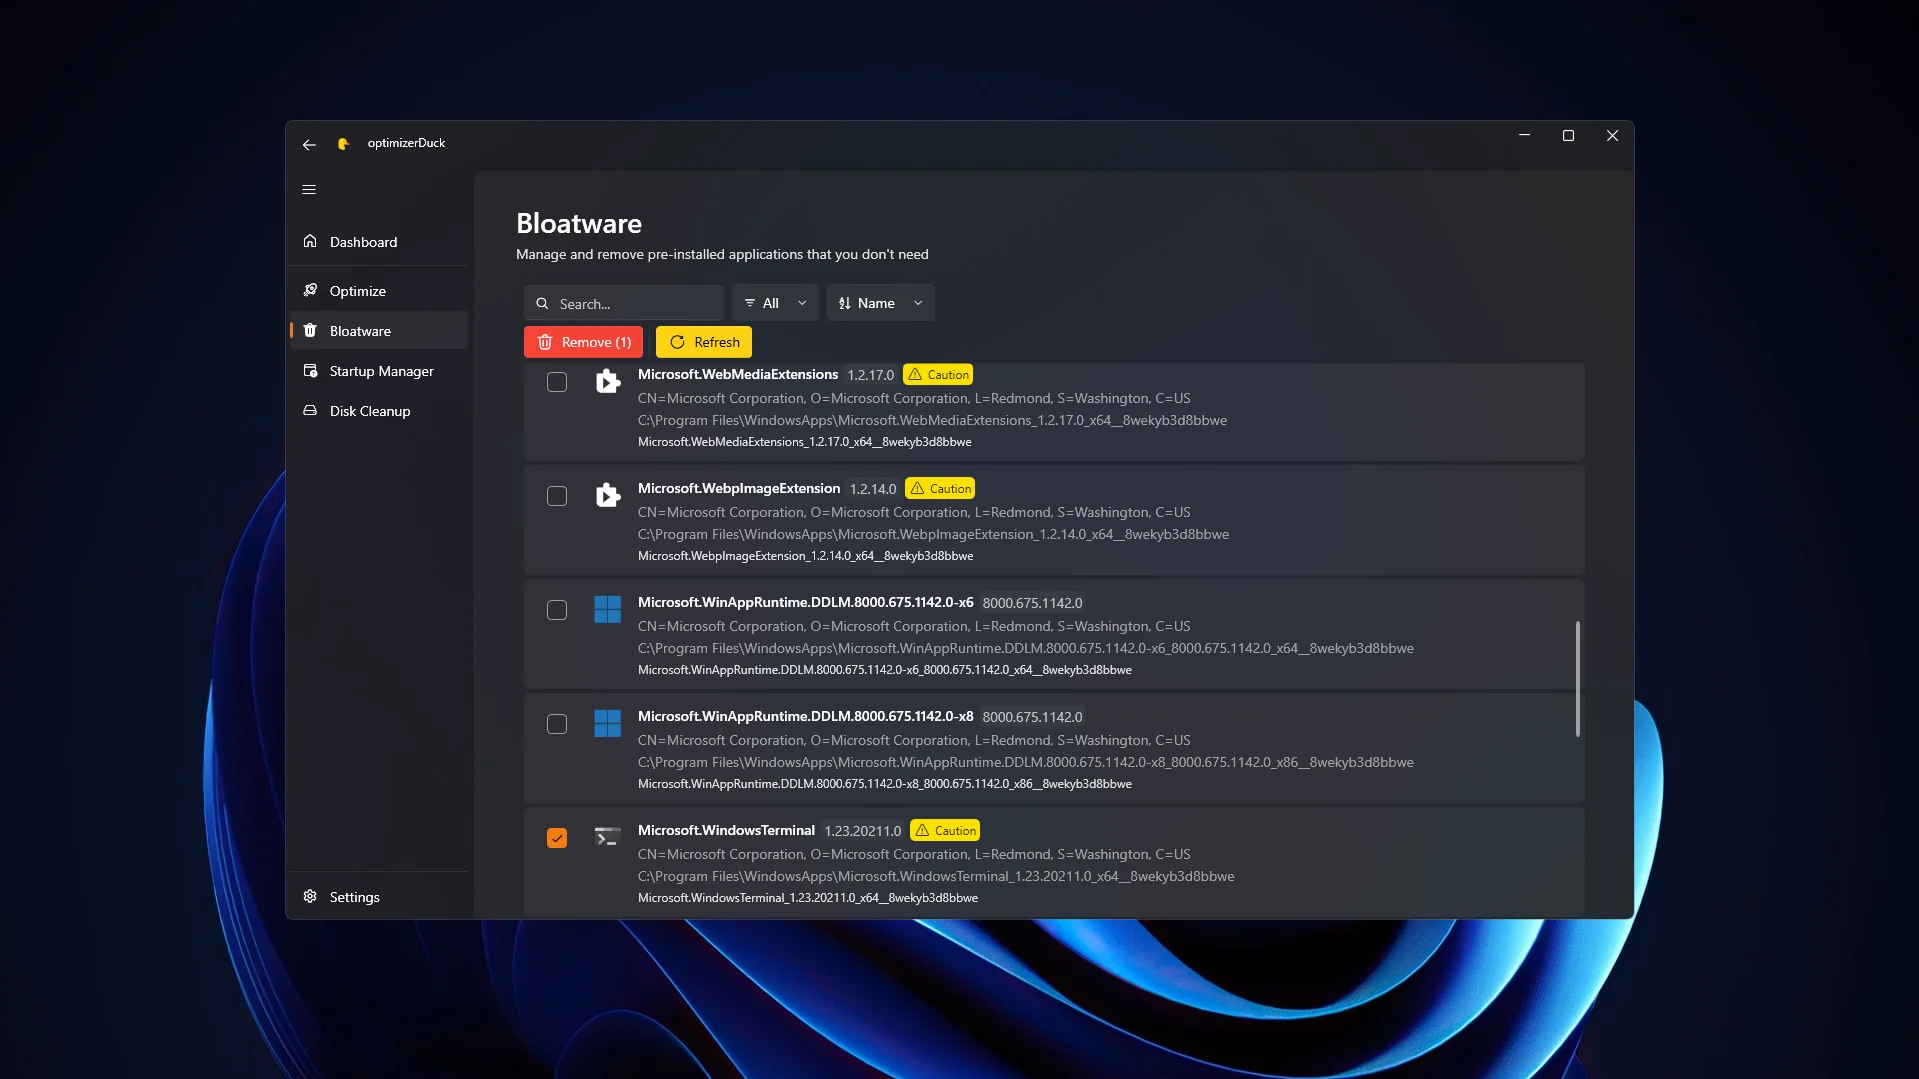Viewport: 1919px width, 1079px height.
Task: Open the Optimize section
Action: pos(379,291)
